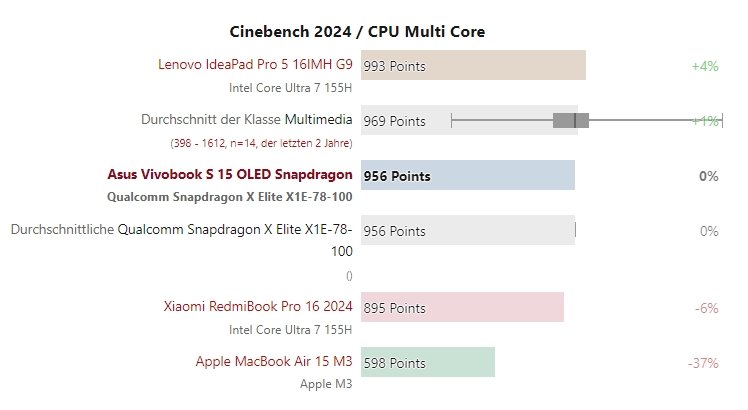Click the dark gray box-plot marker
The image size is (748, 410).
571,121
